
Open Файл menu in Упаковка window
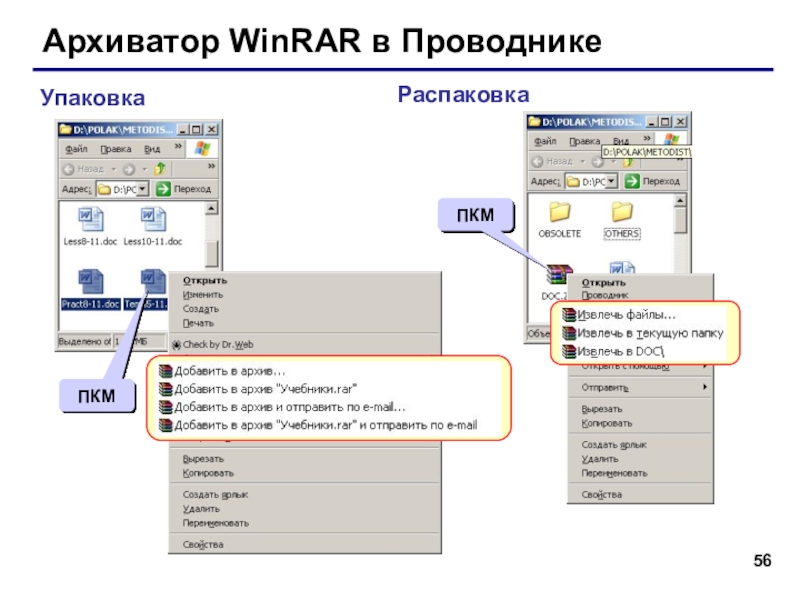[77, 149]
